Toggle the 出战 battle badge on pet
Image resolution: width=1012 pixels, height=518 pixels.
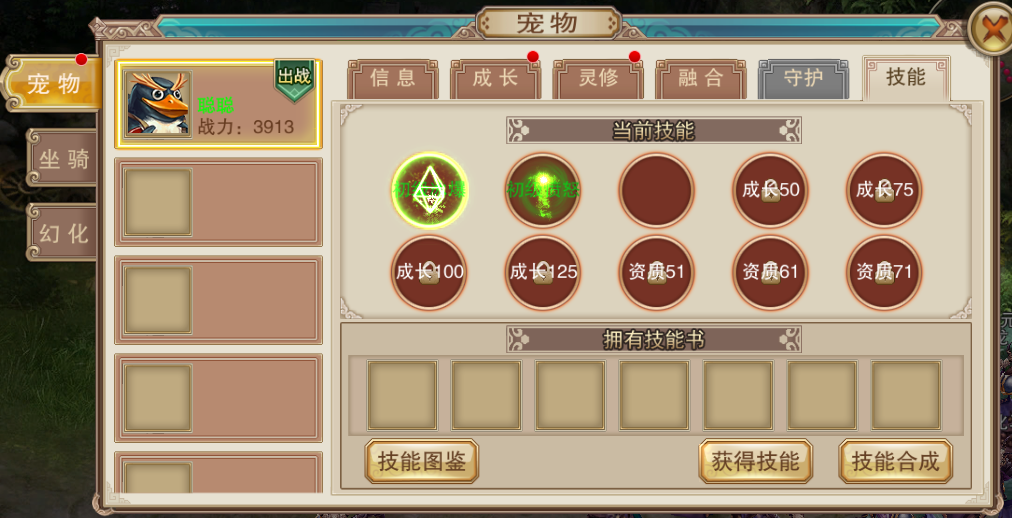294,80
